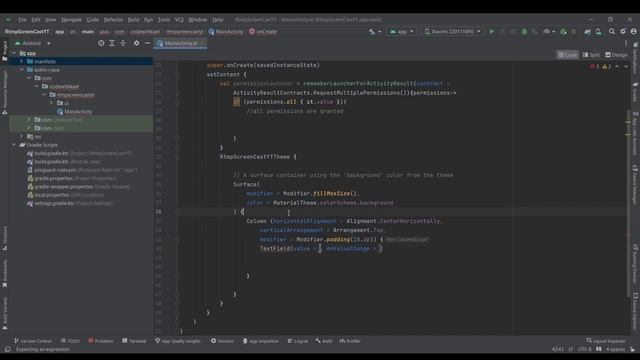The image size is (640, 360).
Task: Toggle the Bookmarks left stripe
Action: pyautogui.click(x=5, y=273)
